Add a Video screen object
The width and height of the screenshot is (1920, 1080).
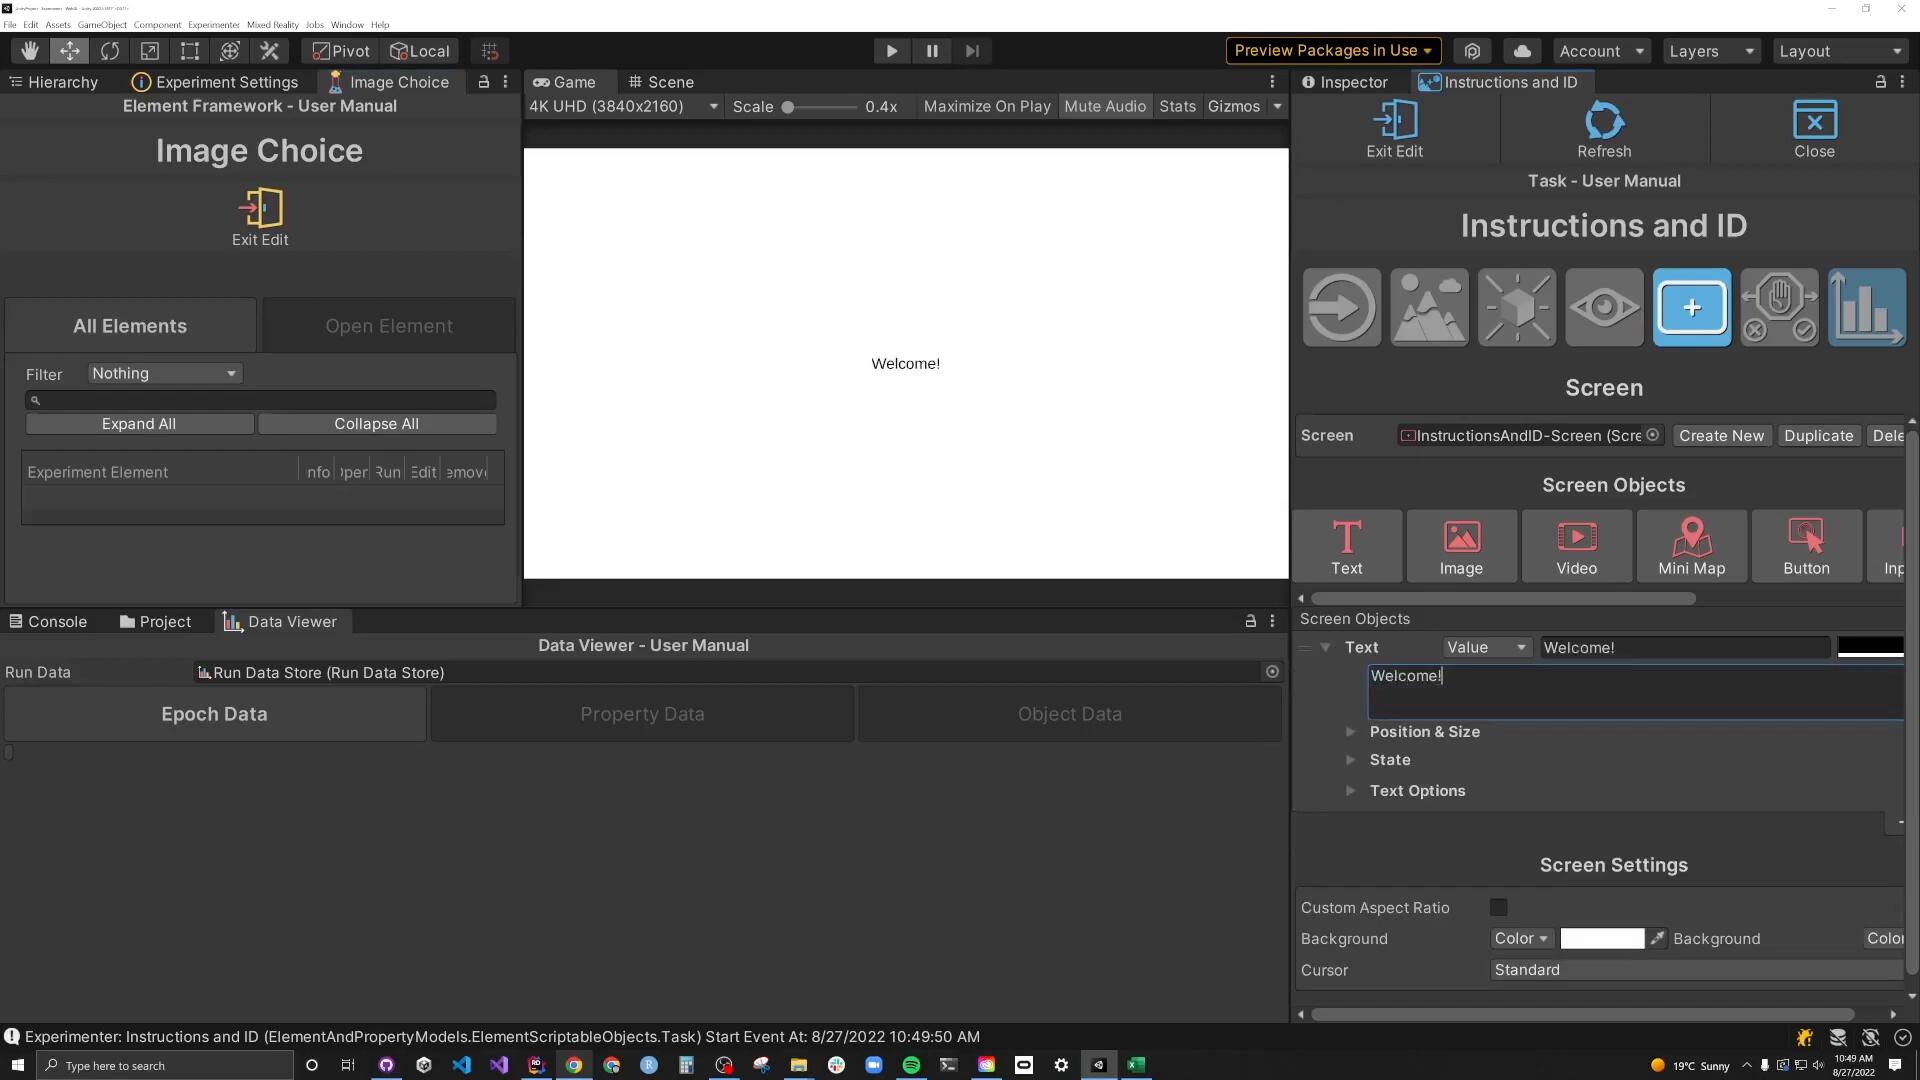[x=1576, y=546]
